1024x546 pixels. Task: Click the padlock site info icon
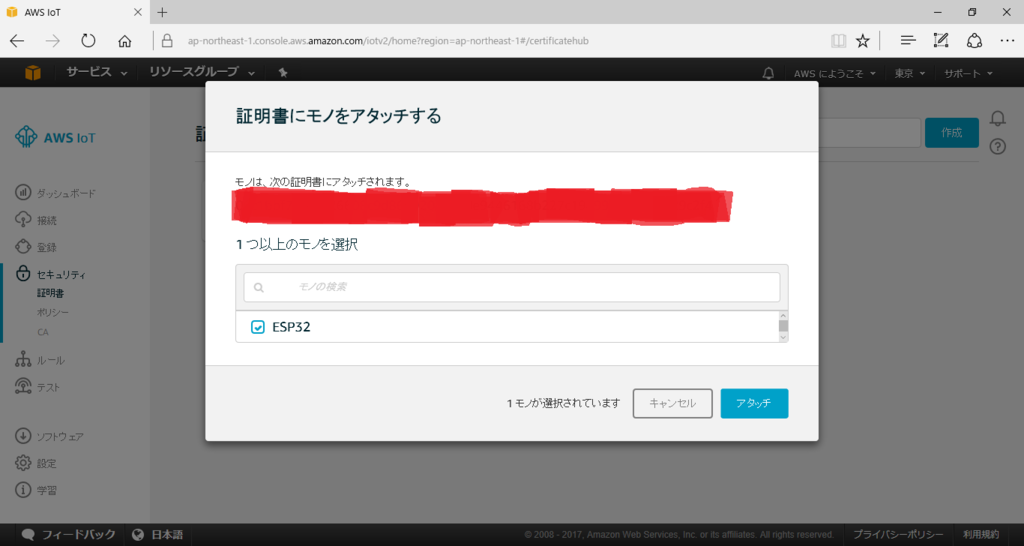(x=167, y=41)
